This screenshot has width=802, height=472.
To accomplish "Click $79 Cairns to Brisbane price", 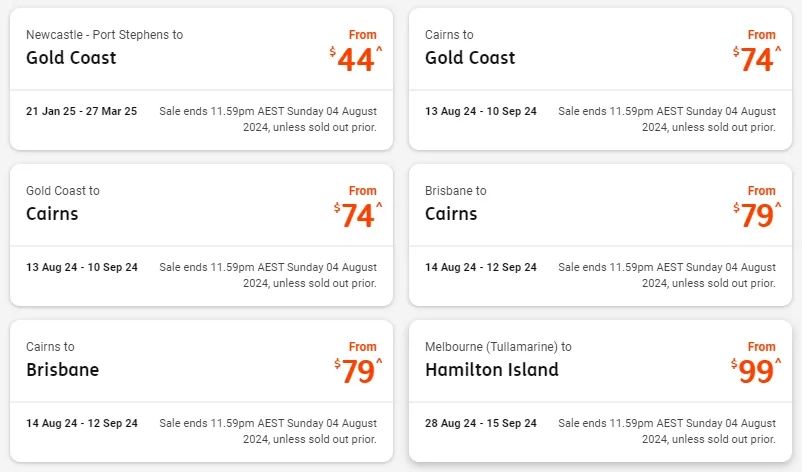I will 358,371.
